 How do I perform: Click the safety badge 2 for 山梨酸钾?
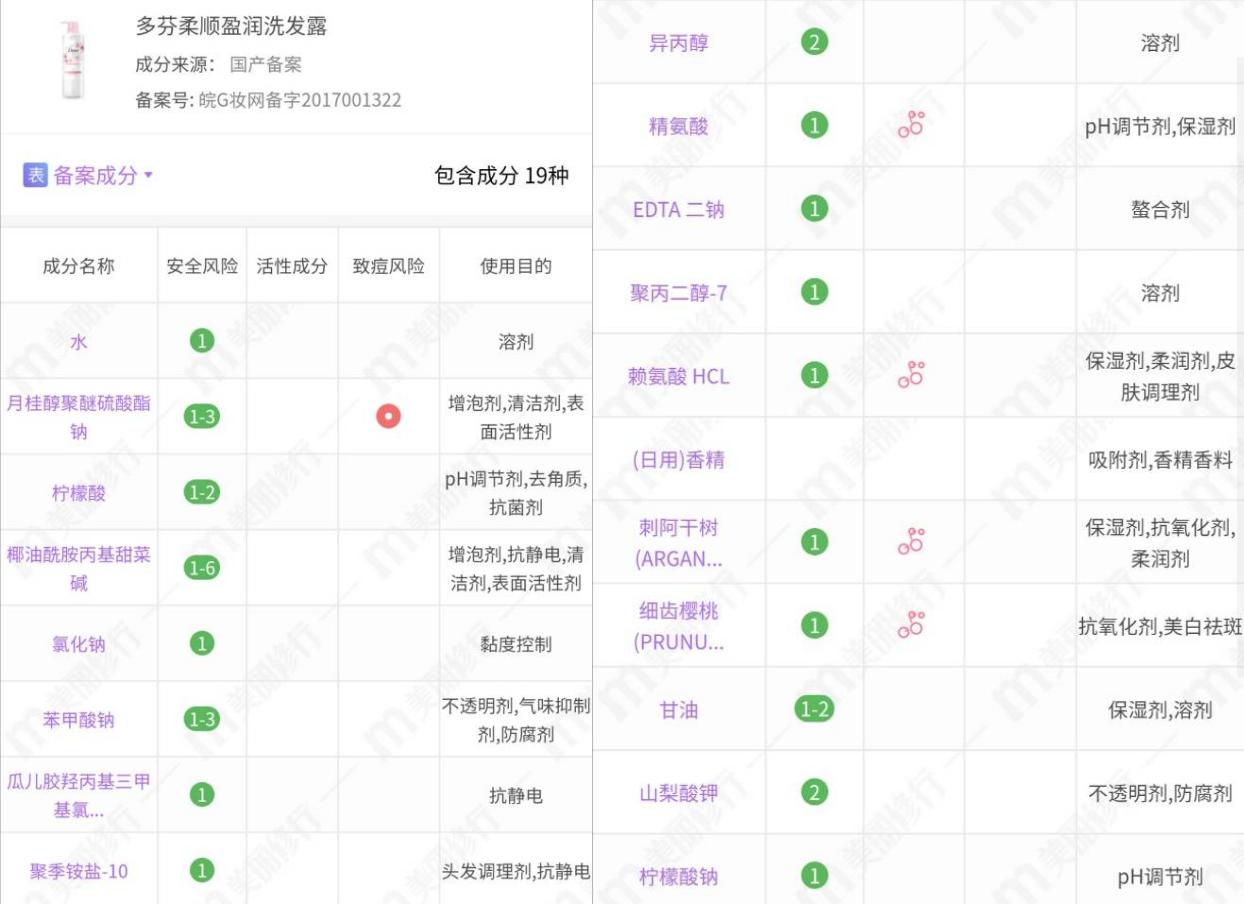[x=815, y=793]
